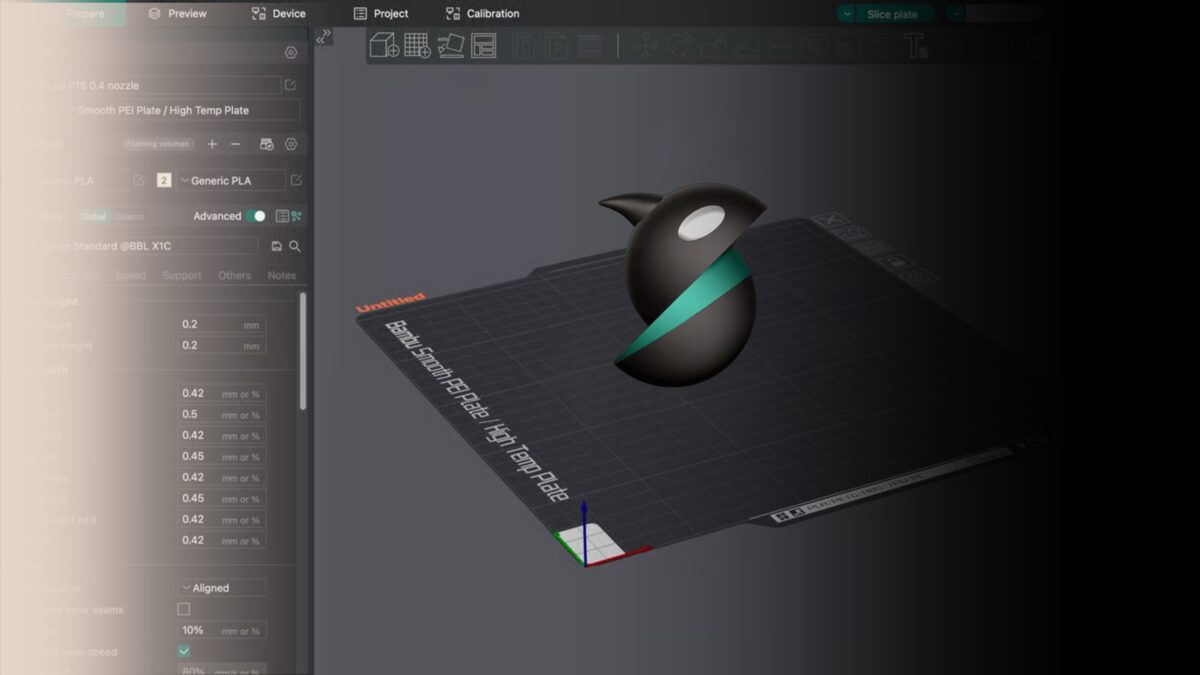Switch to the Project tab
The image size is (1200, 675).
click(x=381, y=14)
